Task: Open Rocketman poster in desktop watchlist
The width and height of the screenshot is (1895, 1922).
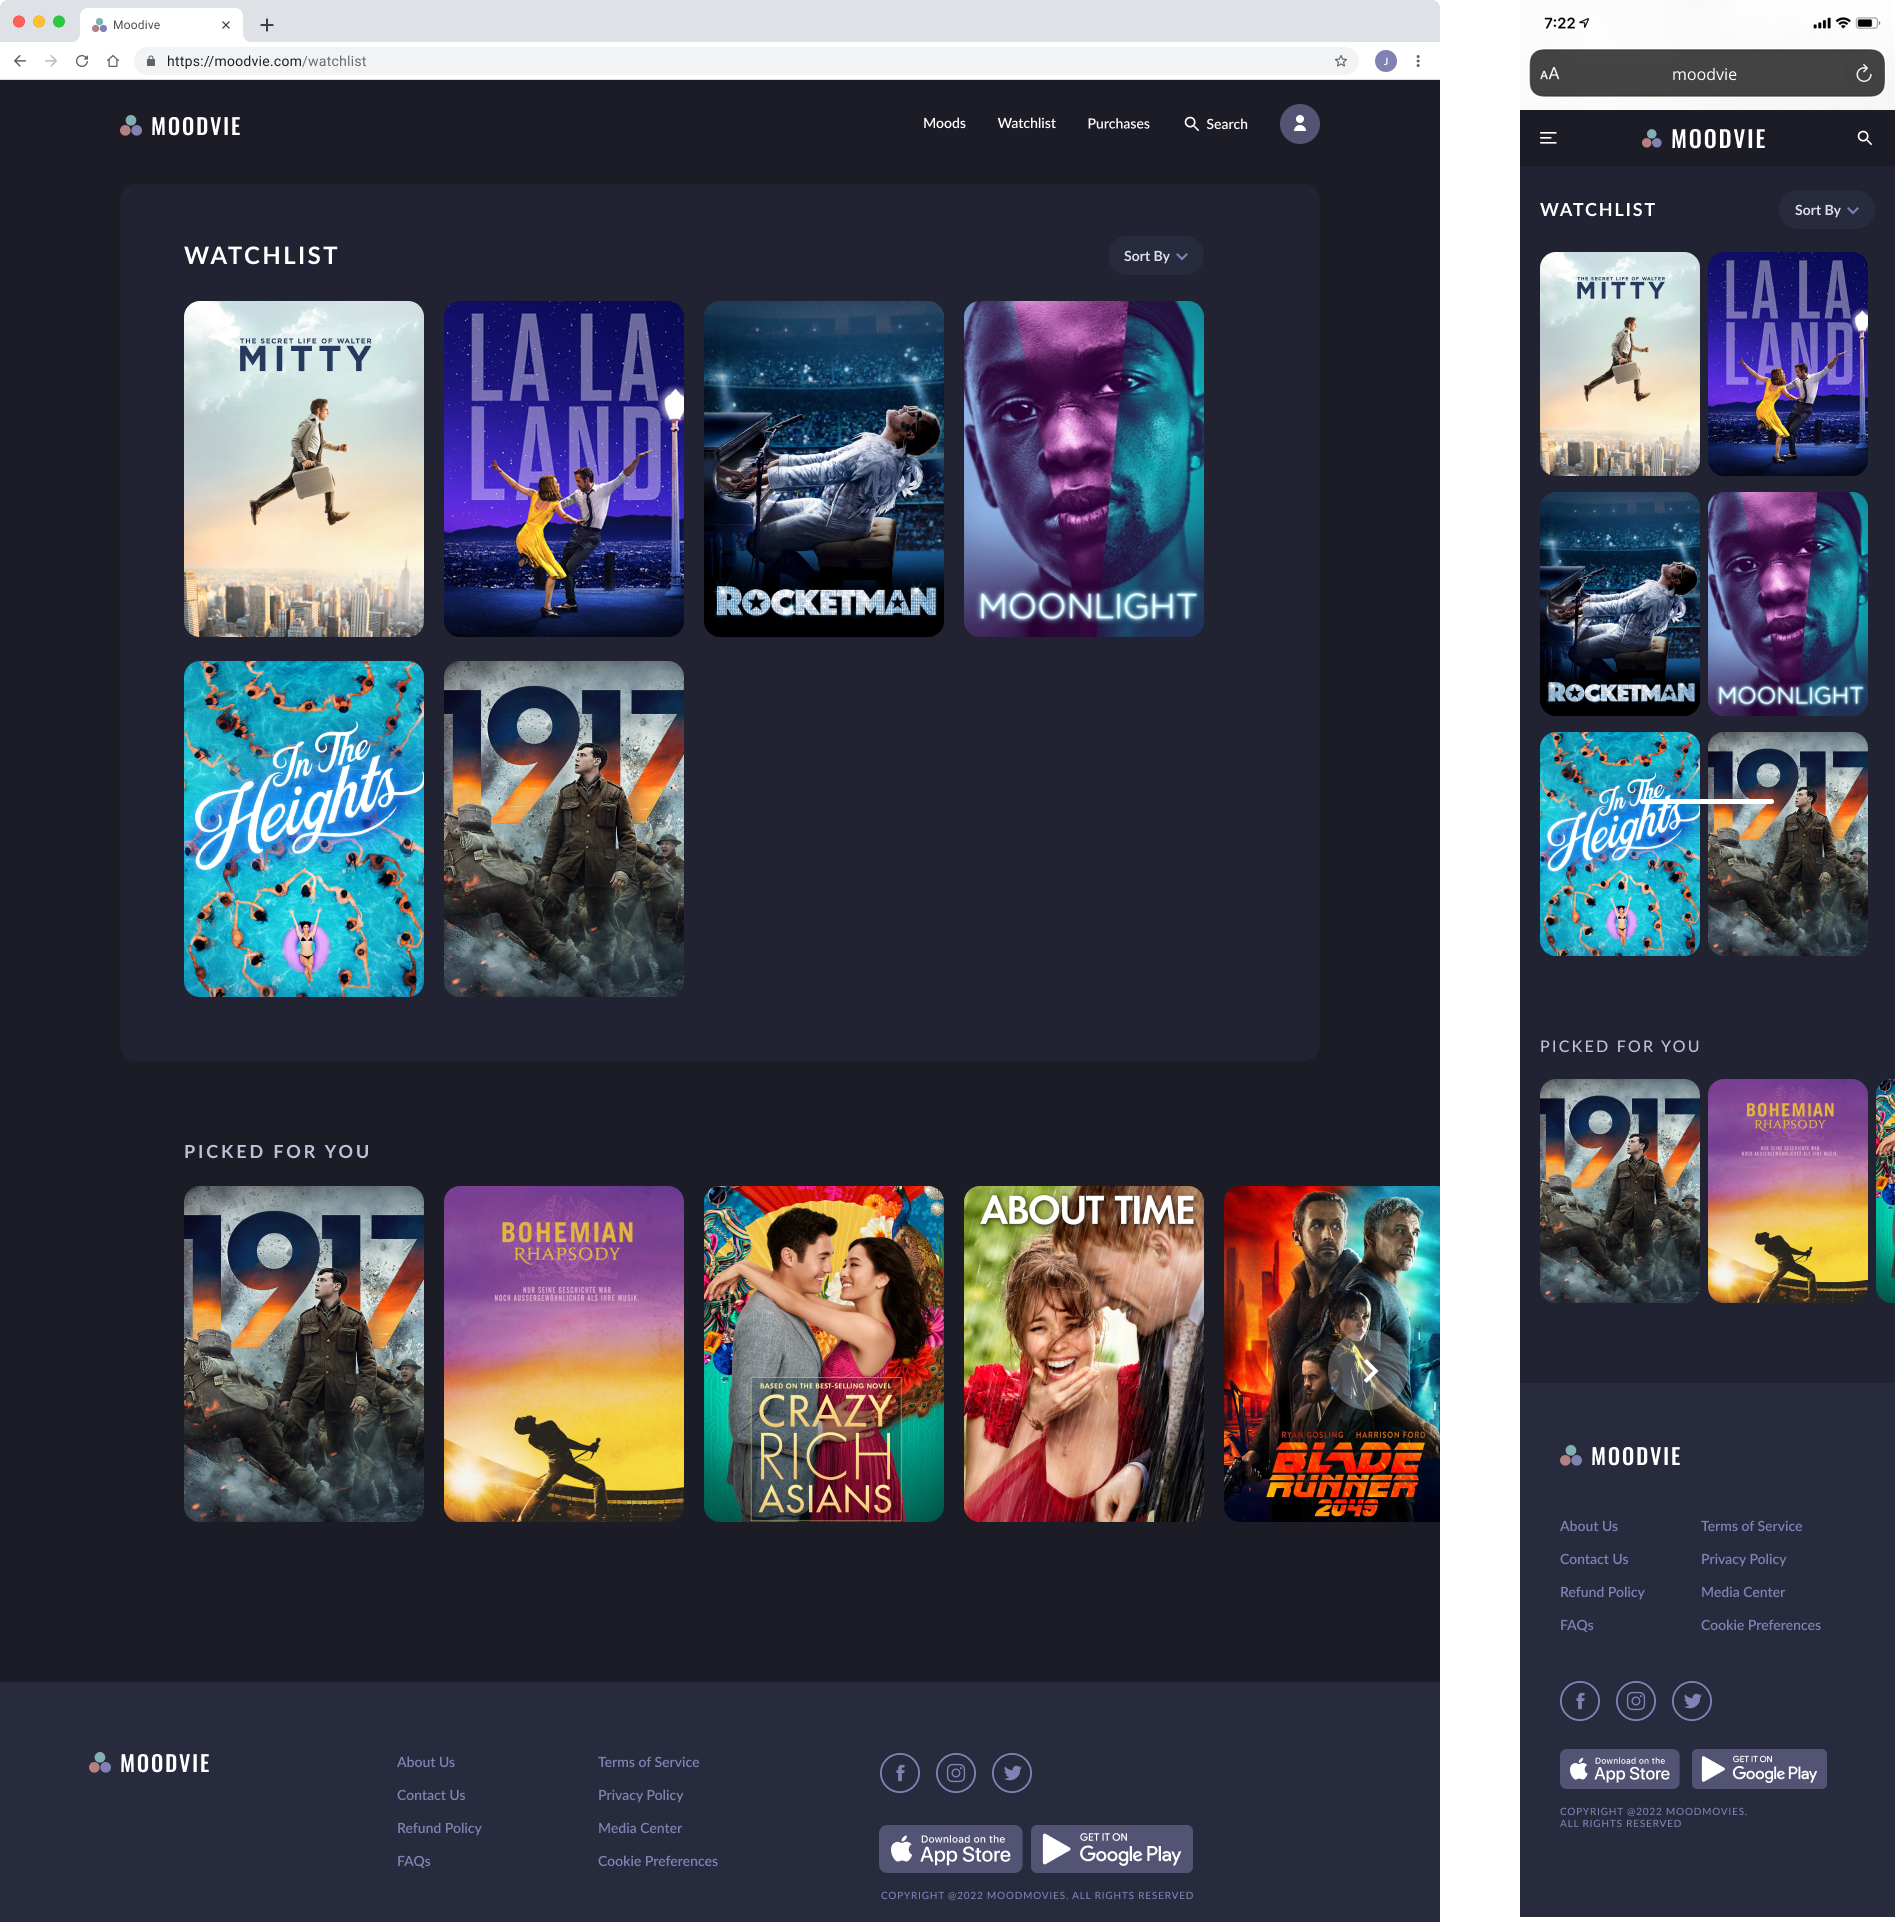Action: (824, 469)
